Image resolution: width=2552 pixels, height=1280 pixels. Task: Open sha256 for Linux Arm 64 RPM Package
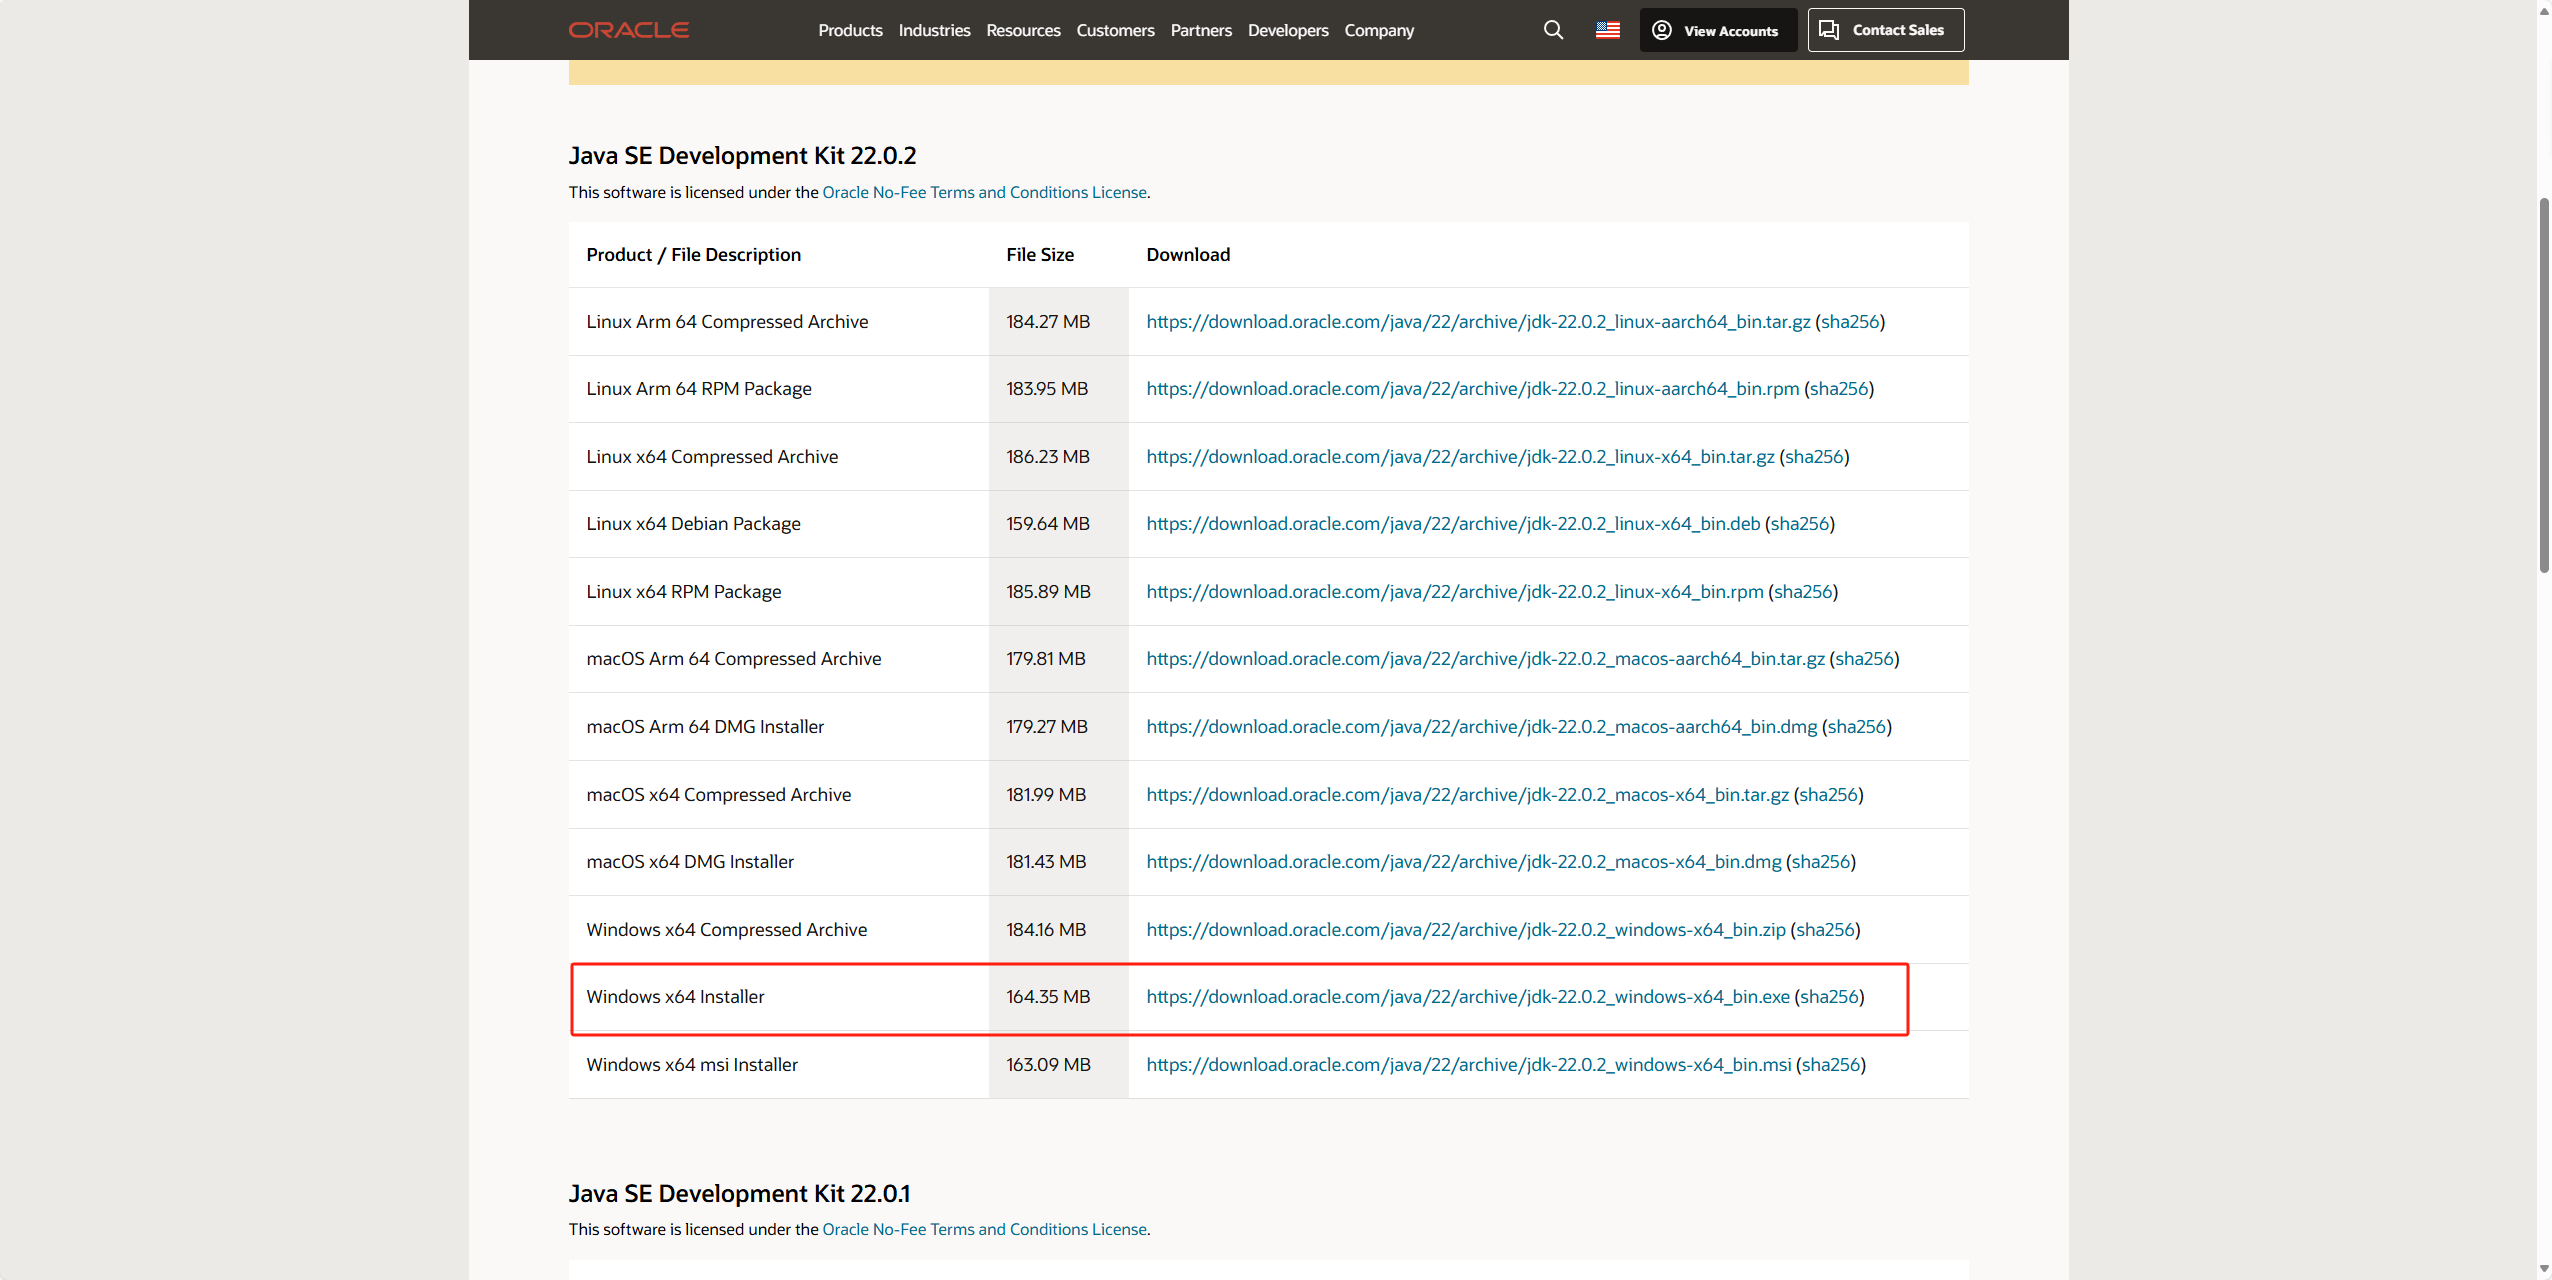click(x=1839, y=389)
